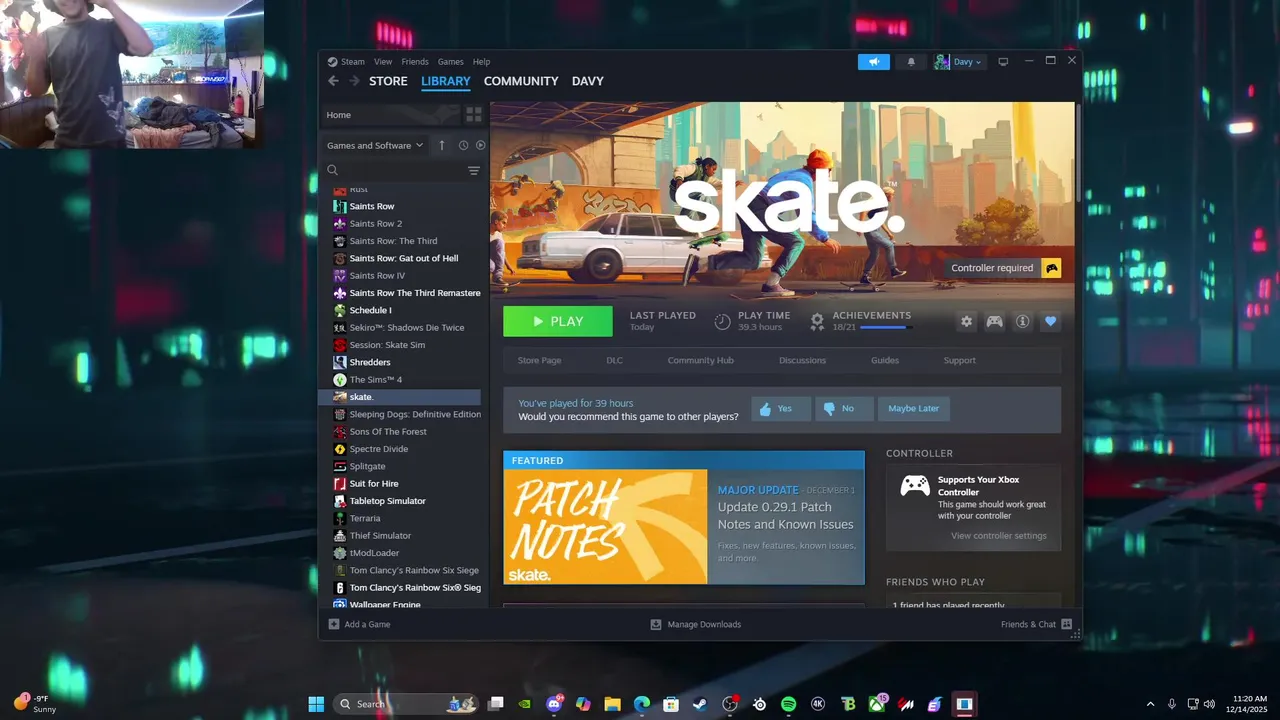
Task: Open the Patch Notes featured thumbnail
Action: (x=605, y=527)
